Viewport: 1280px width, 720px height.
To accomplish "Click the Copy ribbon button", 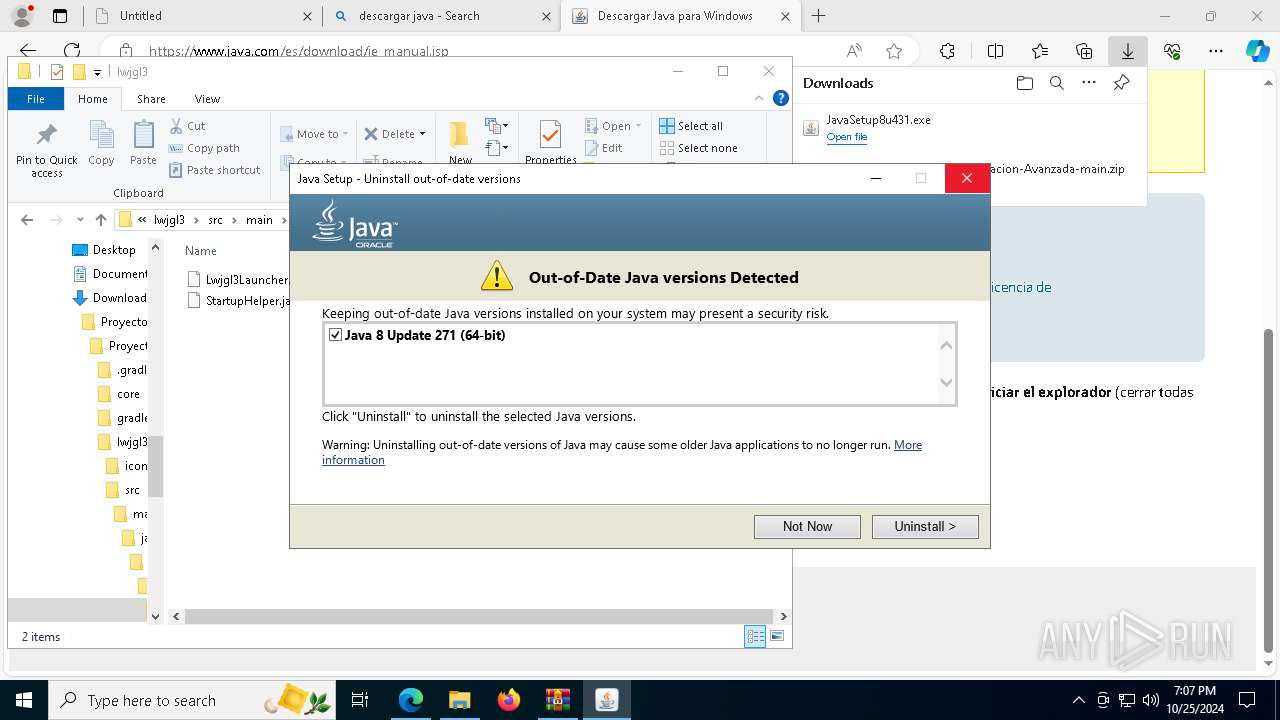I will pos(101,143).
